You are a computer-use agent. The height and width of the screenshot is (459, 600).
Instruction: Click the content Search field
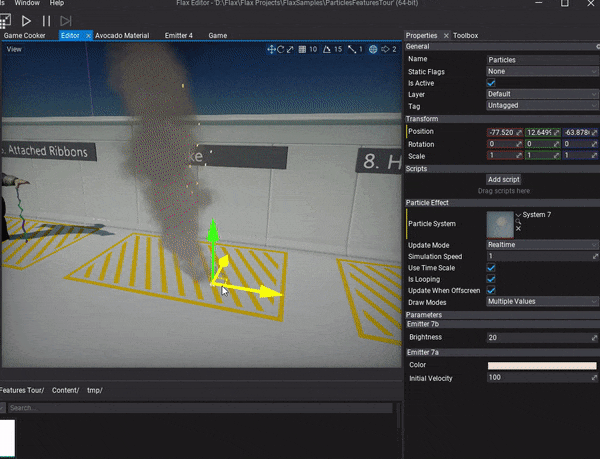pos(200,408)
